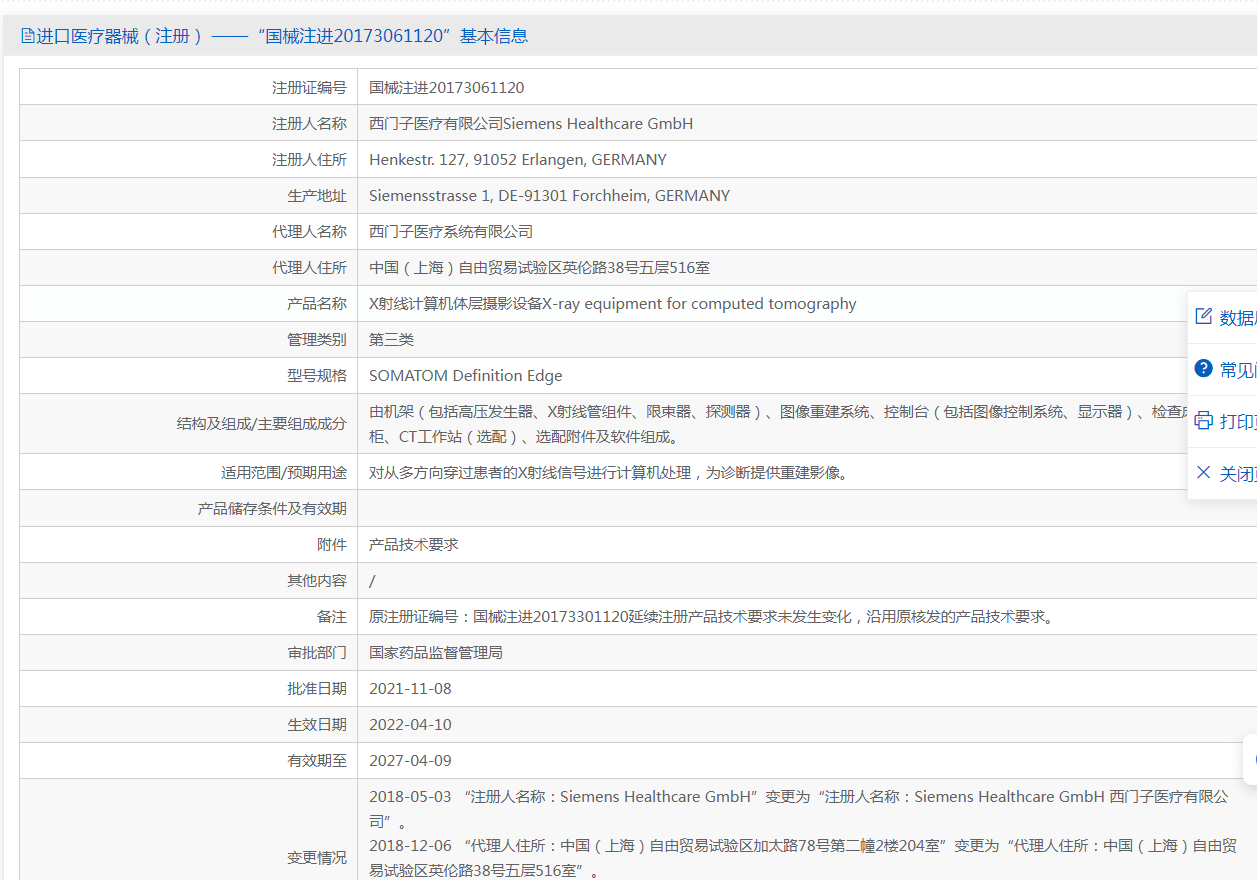Click the 型号规格 row label
This screenshot has width=1257, height=880.
pyautogui.click(x=317, y=376)
